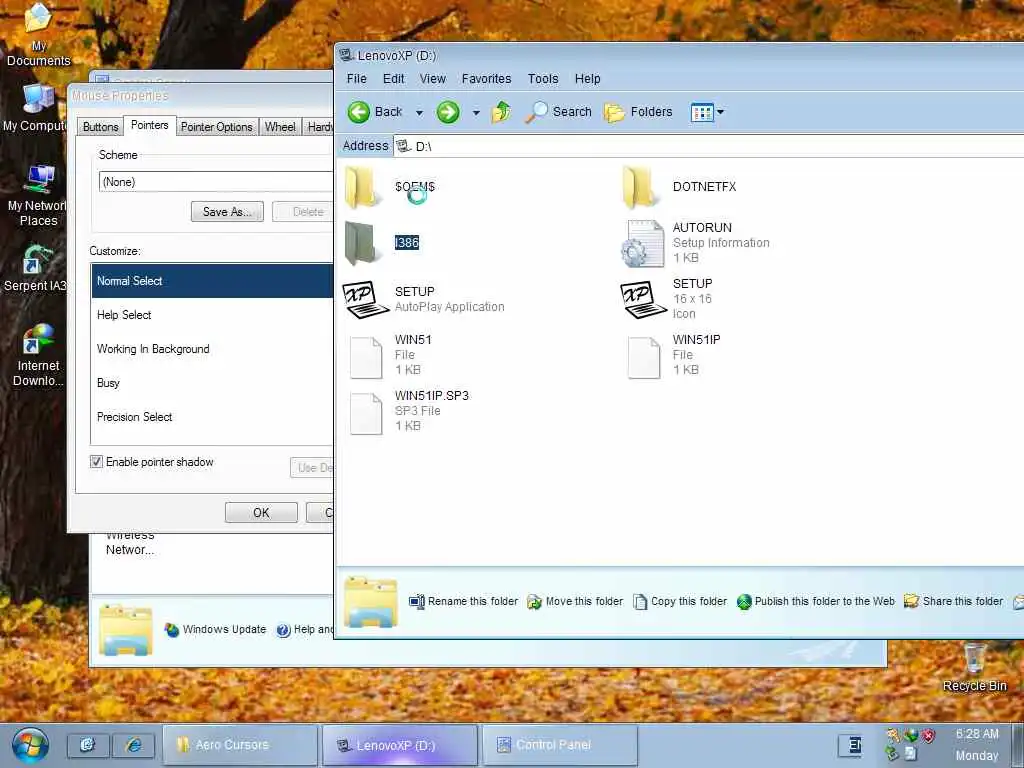Select Busy pointer entry
Screen dimensions: 1024x768
212,383
